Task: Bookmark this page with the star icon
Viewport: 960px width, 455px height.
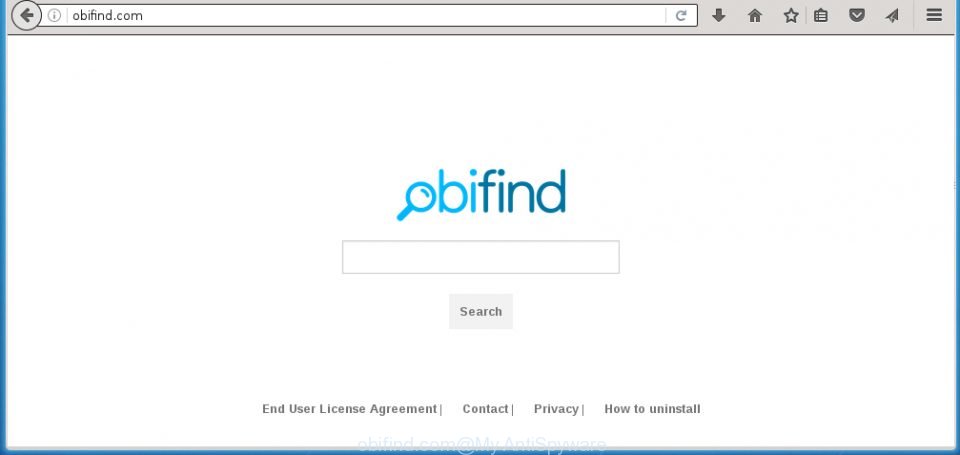Action: point(791,16)
